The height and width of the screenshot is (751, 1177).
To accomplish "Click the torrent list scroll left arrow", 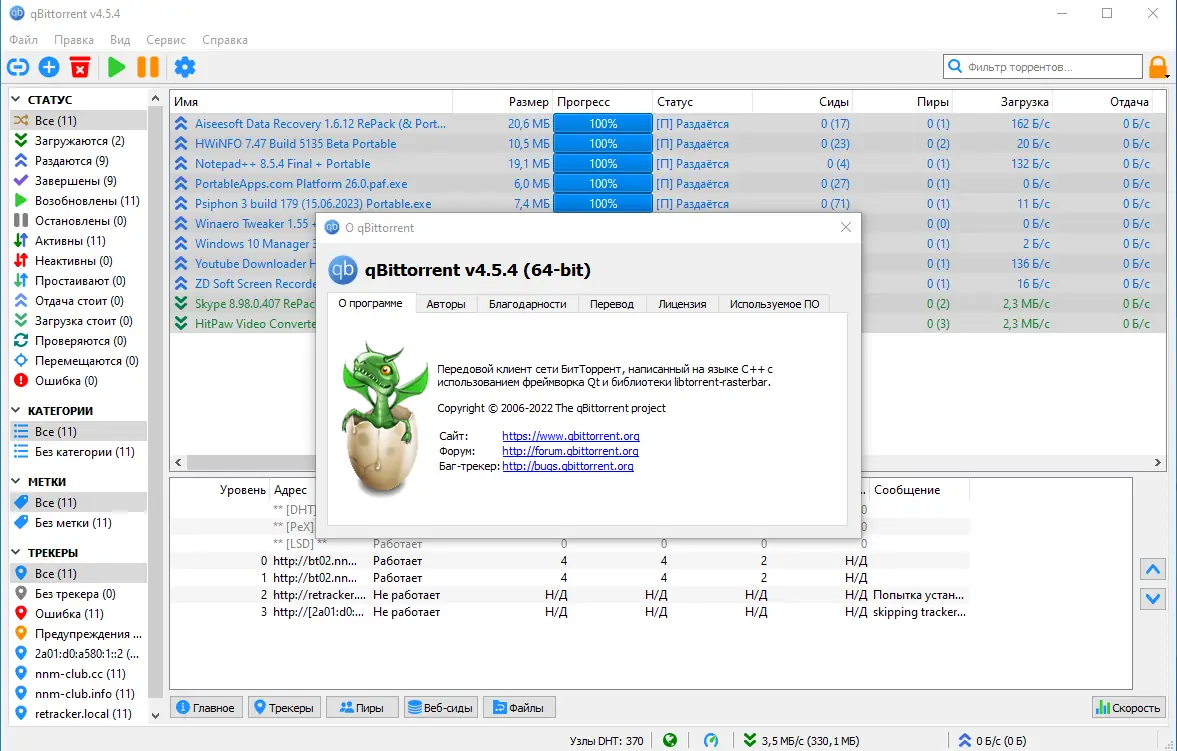I will click(x=178, y=463).
